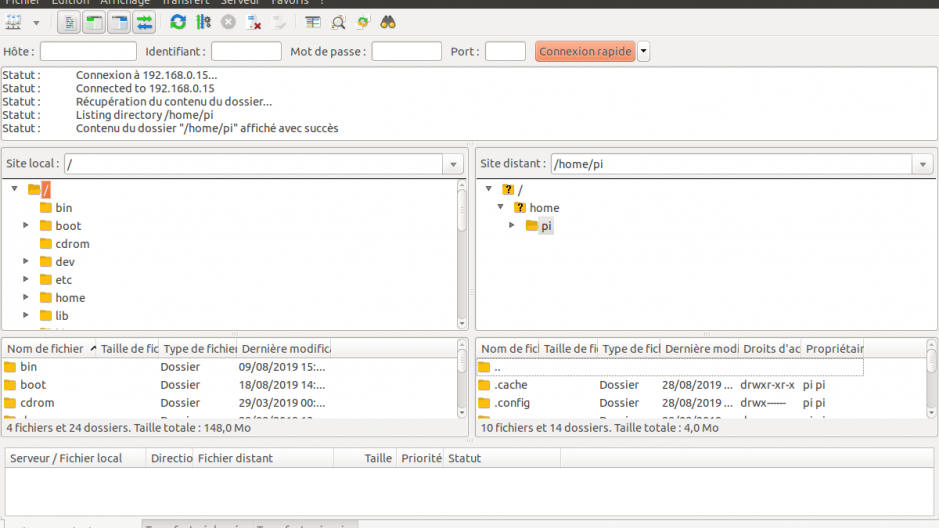Expand the local boot folder
This screenshot has height=528, width=939.
click(x=26, y=225)
